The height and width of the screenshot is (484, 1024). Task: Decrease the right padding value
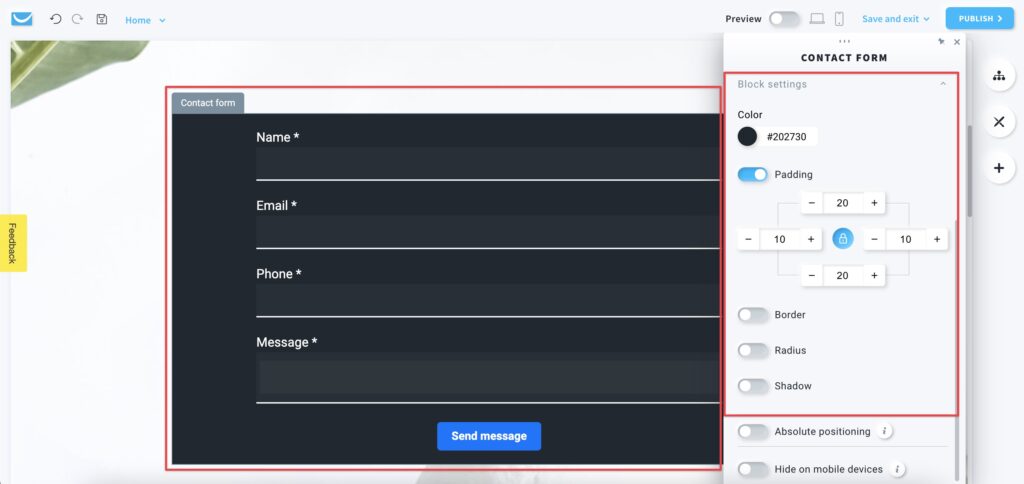pyautogui.click(x=874, y=239)
